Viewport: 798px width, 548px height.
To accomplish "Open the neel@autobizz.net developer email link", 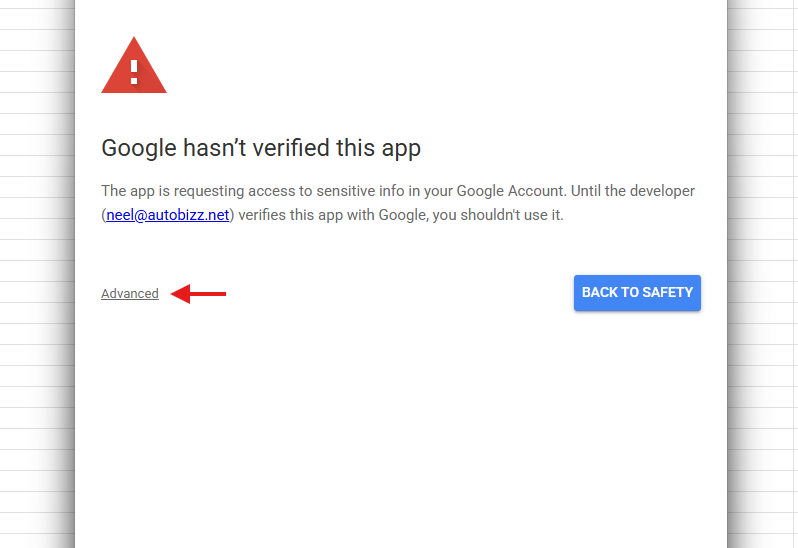I will click(x=168, y=215).
